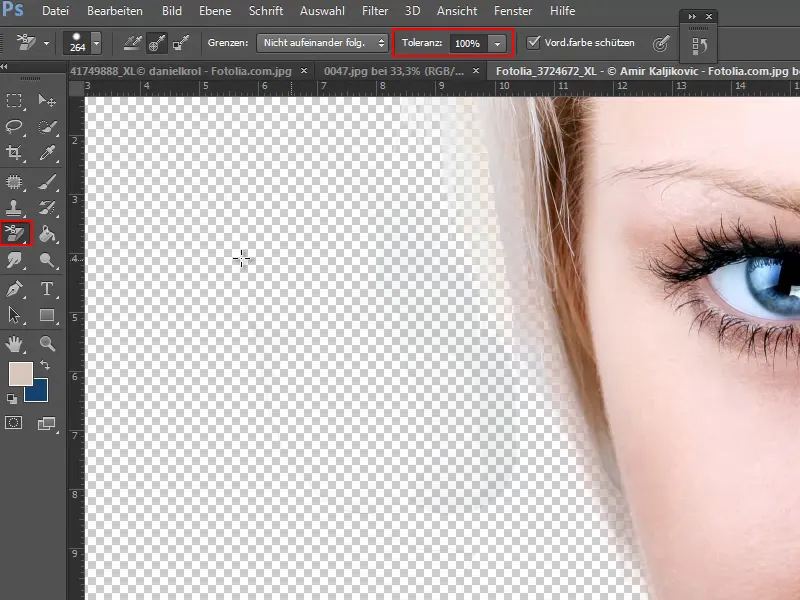The height and width of the screenshot is (600, 800).
Task: Select the Hand tool
Action: coord(14,343)
